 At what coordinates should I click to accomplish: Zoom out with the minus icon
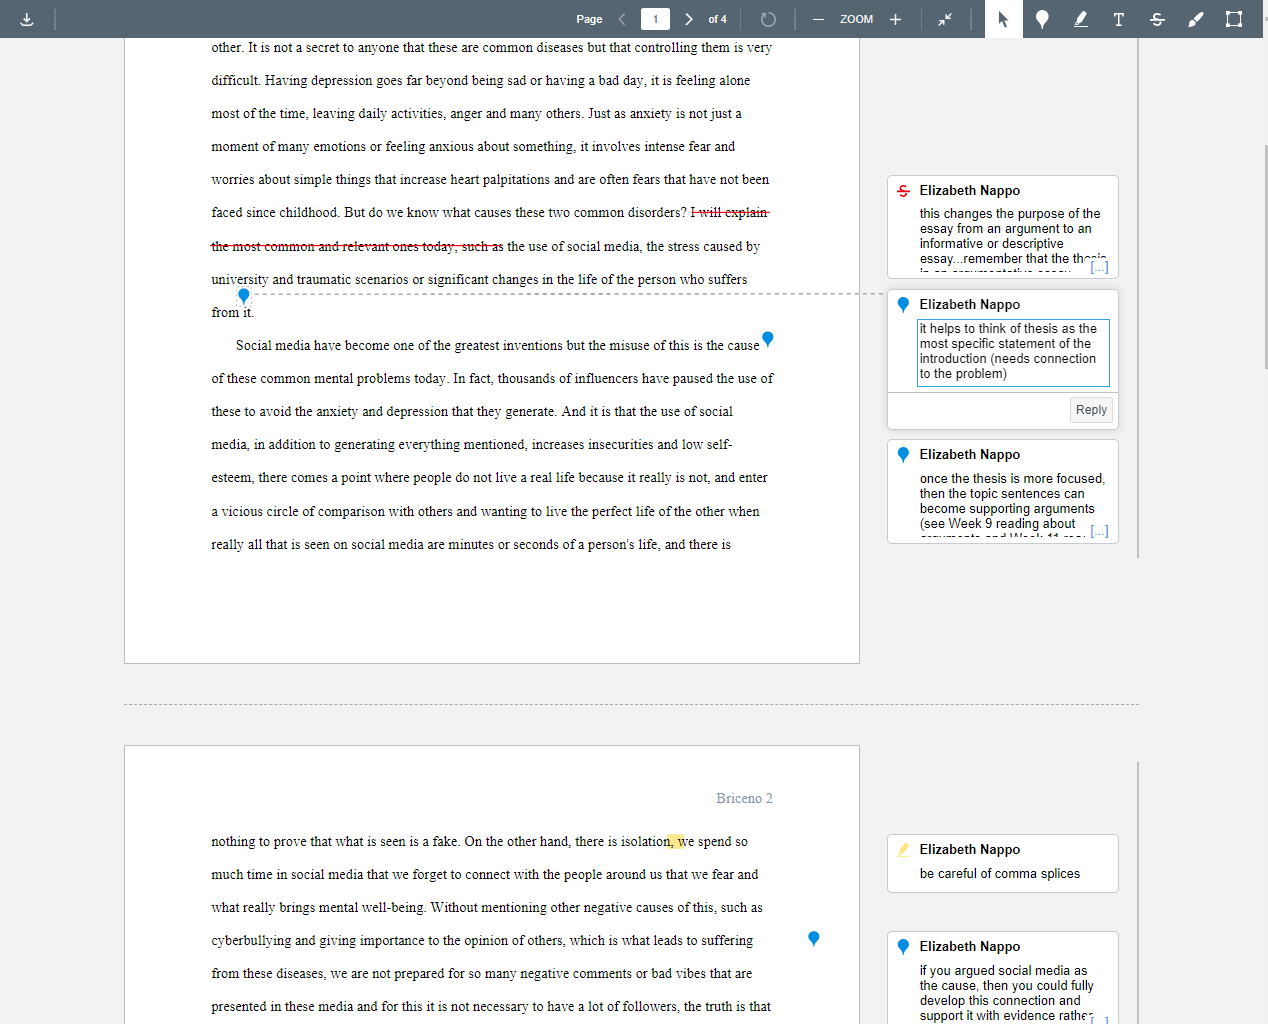click(818, 19)
